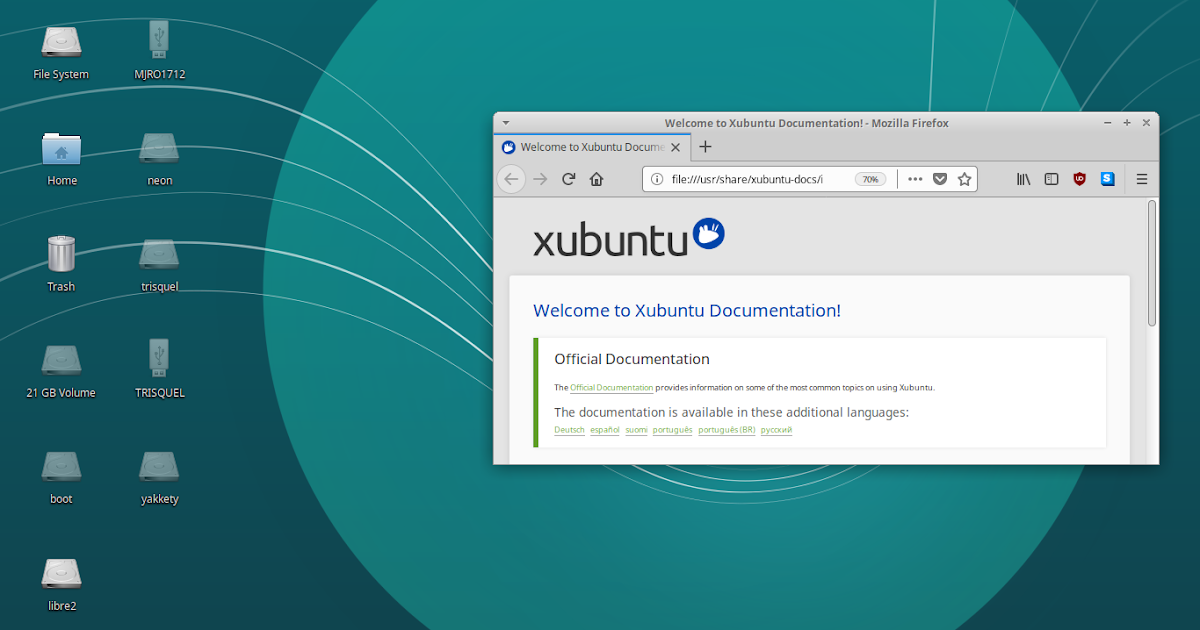Click the Official Documentation section heading
Screen dimensions: 1200x630
[632, 359]
